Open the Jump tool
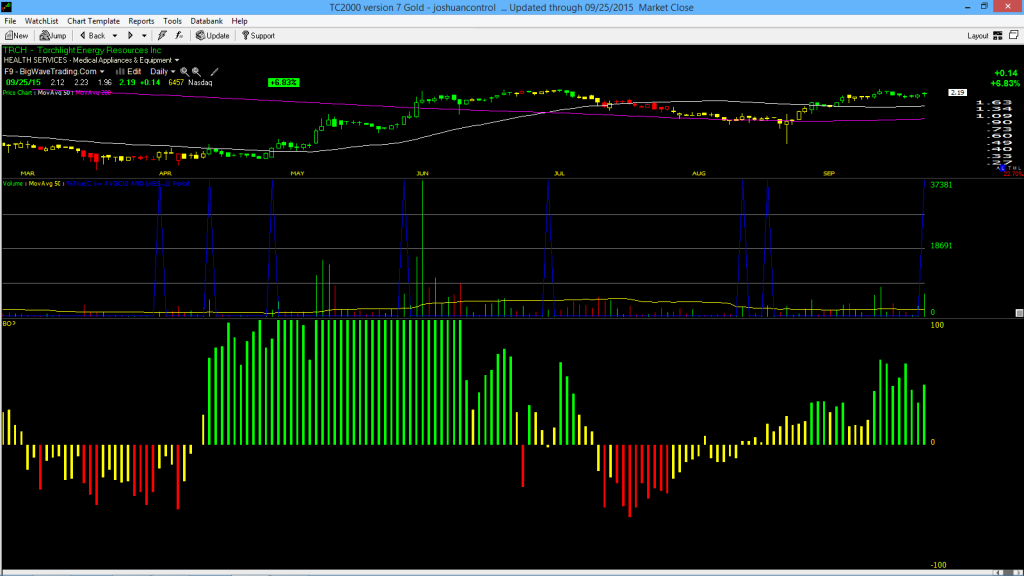Image resolution: width=1024 pixels, height=576 pixels. 53,36
